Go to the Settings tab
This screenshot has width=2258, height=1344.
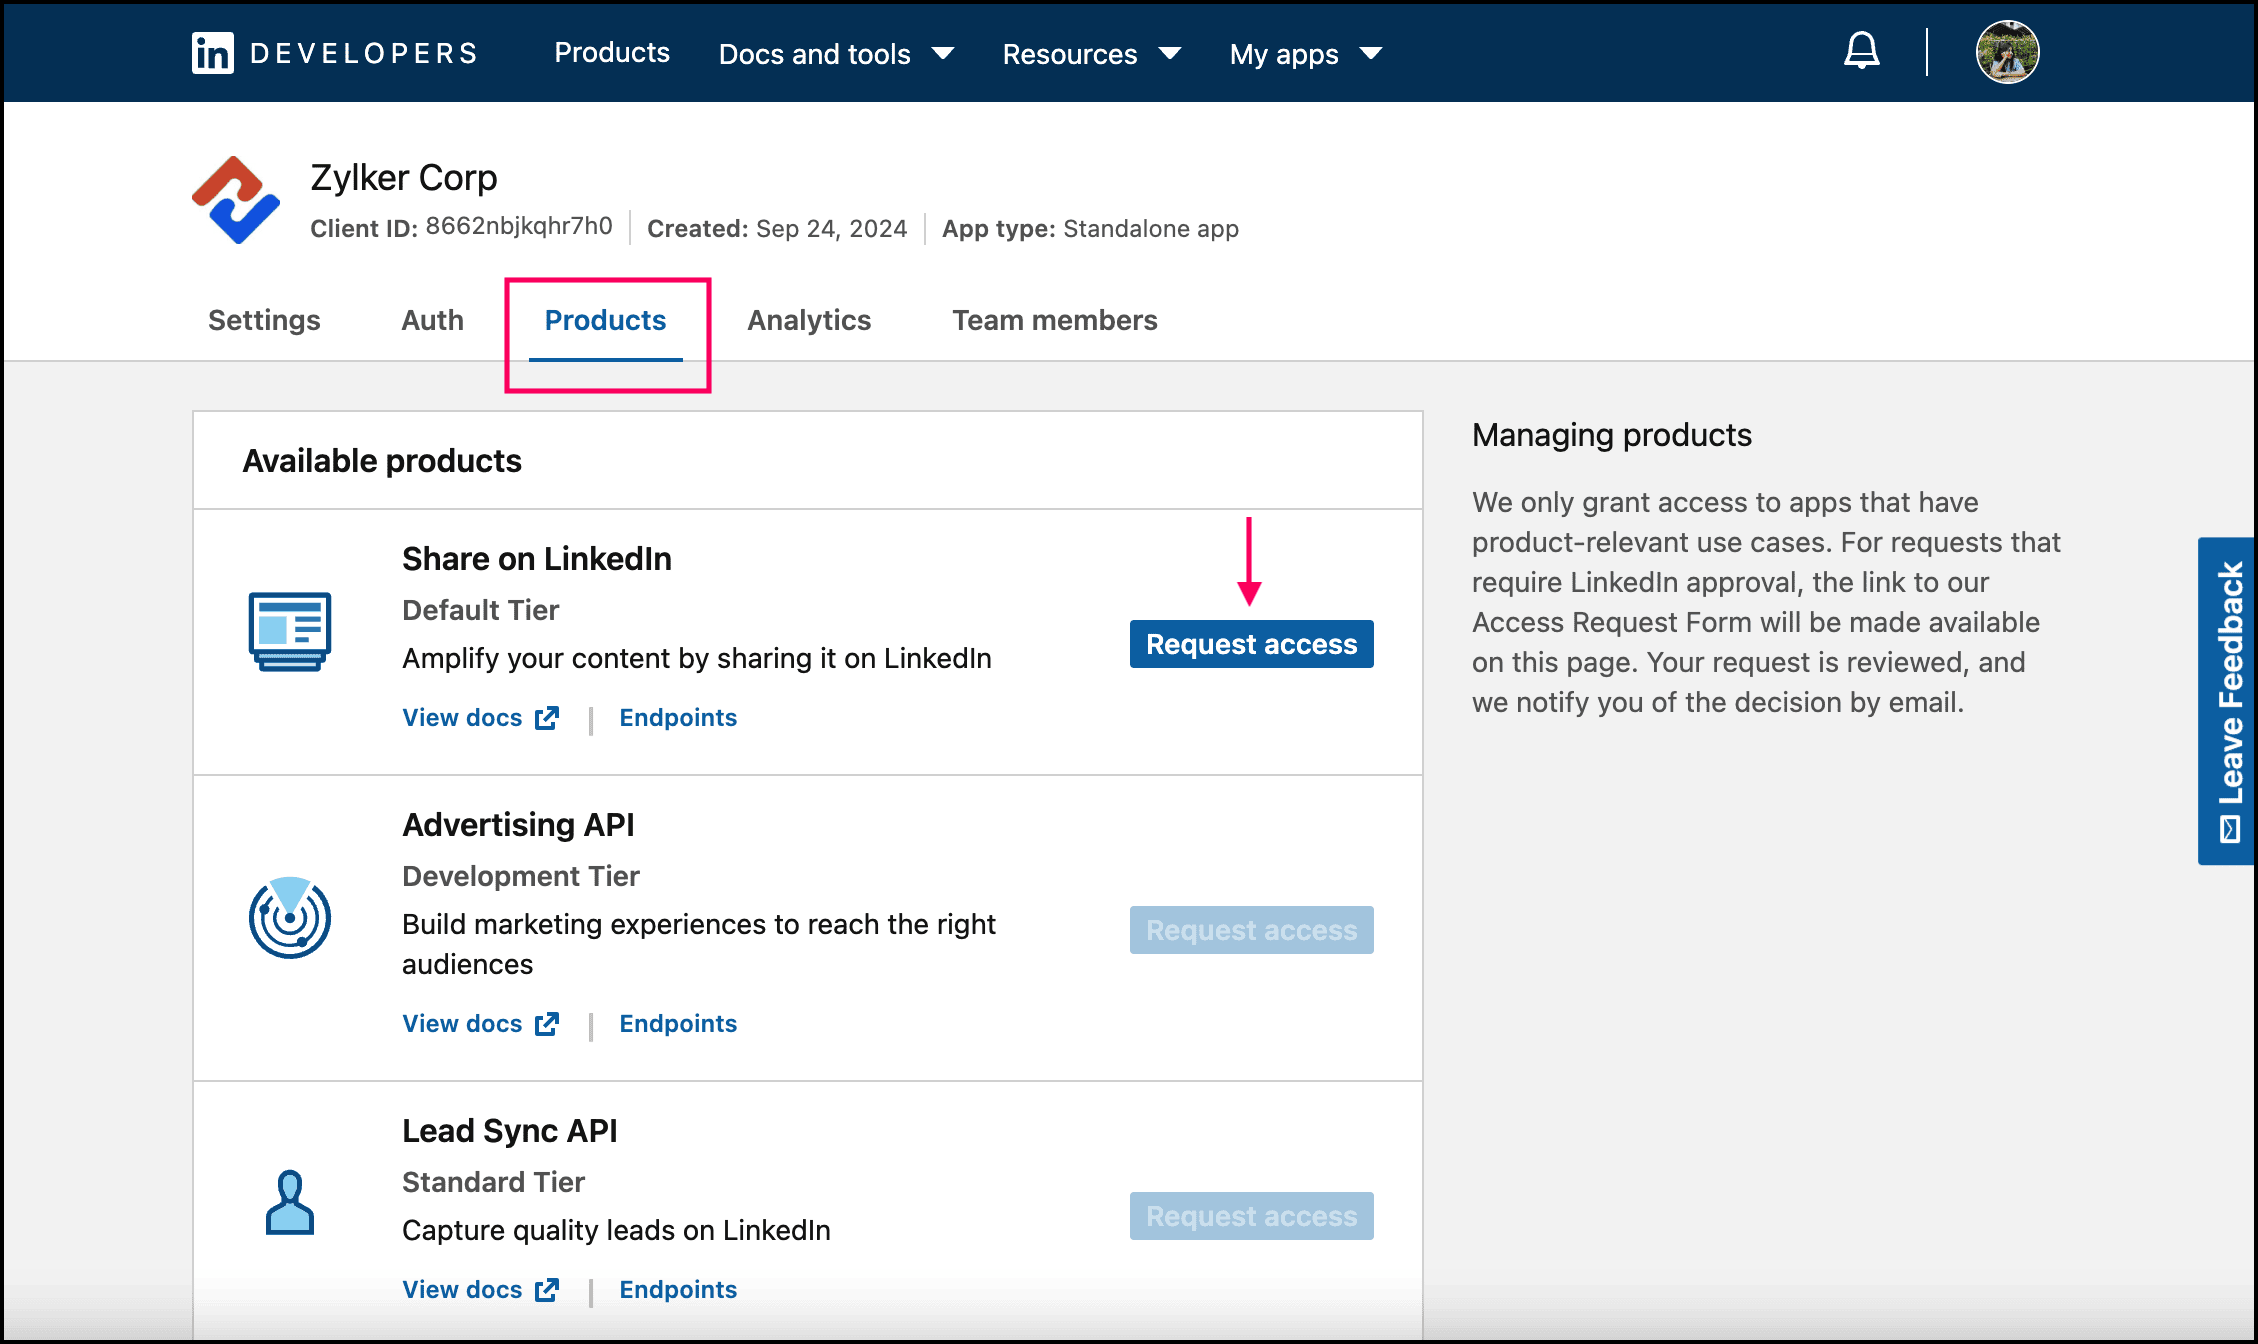264,320
